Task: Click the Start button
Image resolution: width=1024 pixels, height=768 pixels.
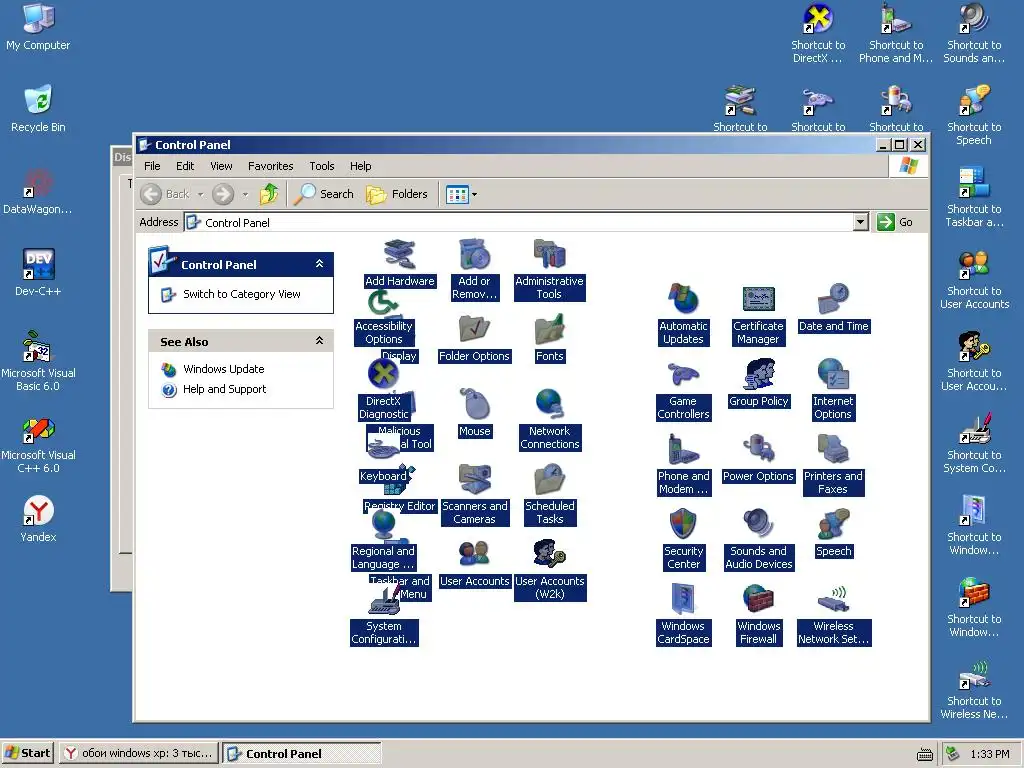Action: [27, 753]
